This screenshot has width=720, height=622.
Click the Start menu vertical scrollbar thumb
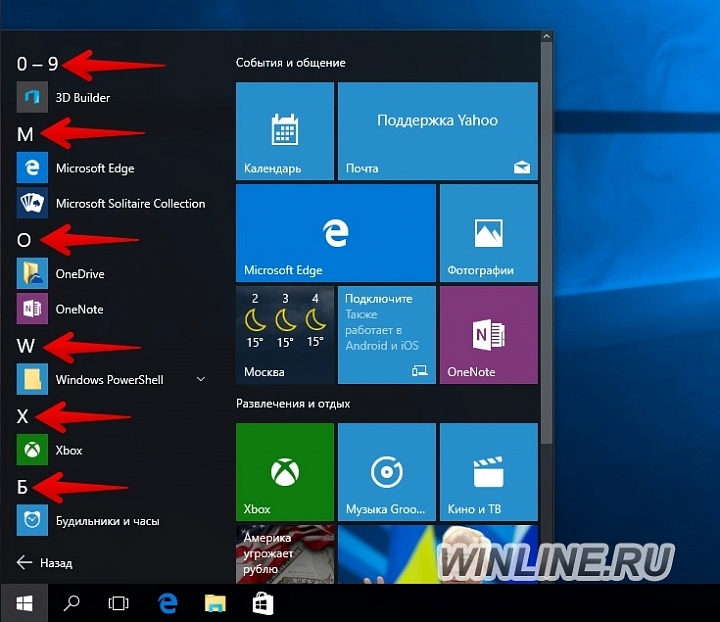point(546,242)
